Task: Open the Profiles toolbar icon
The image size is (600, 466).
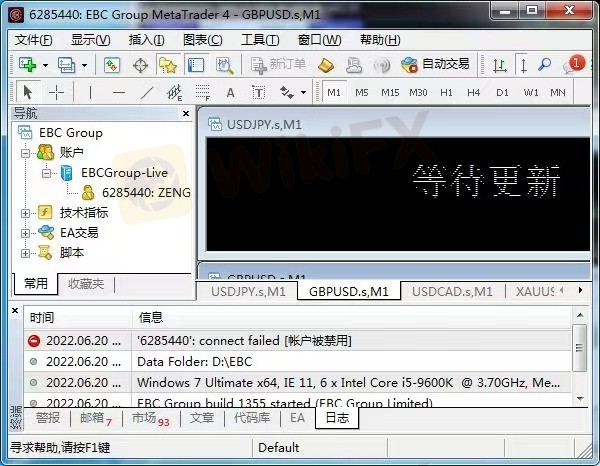Action: click(x=67, y=65)
